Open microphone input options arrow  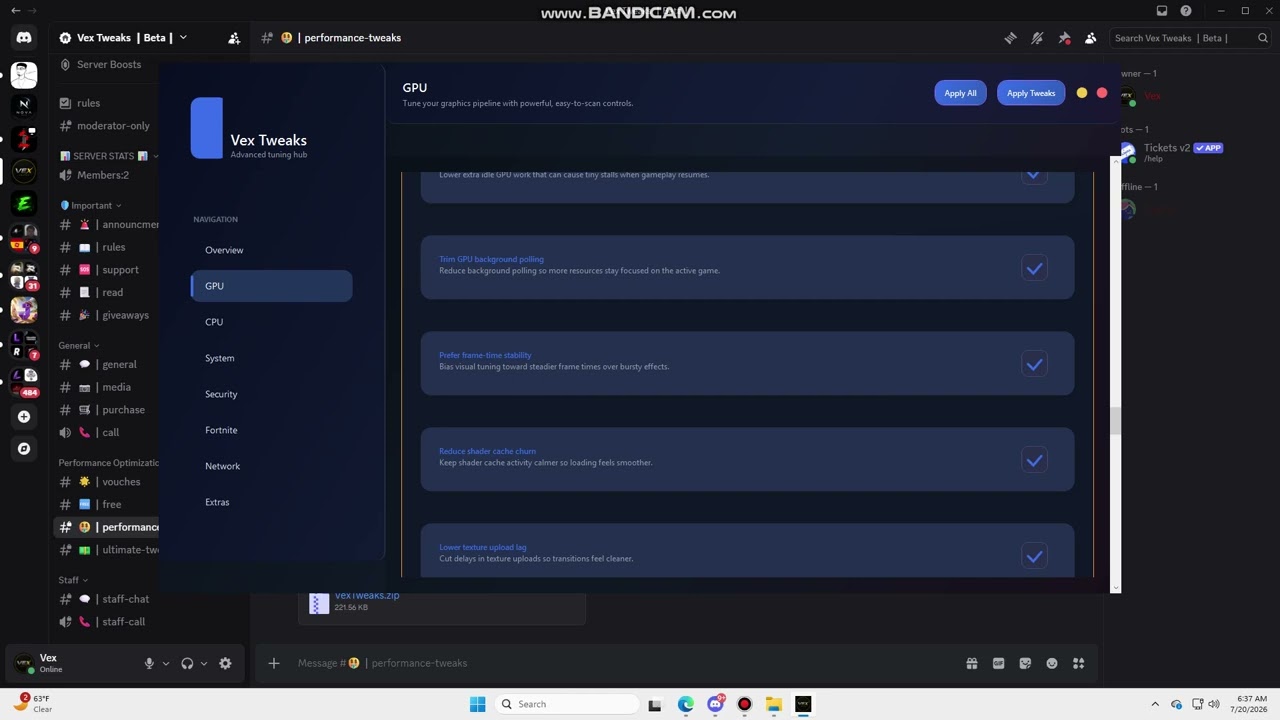(x=166, y=663)
